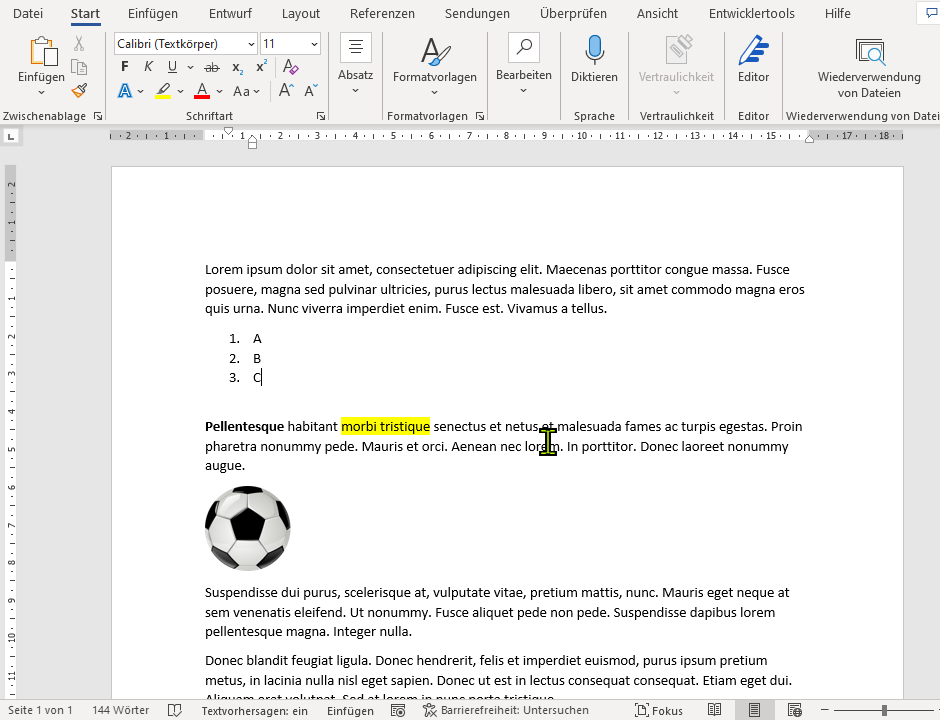Viewport: 940px width, 720px height.
Task: Open the font name dropdown
Action: pos(251,44)
